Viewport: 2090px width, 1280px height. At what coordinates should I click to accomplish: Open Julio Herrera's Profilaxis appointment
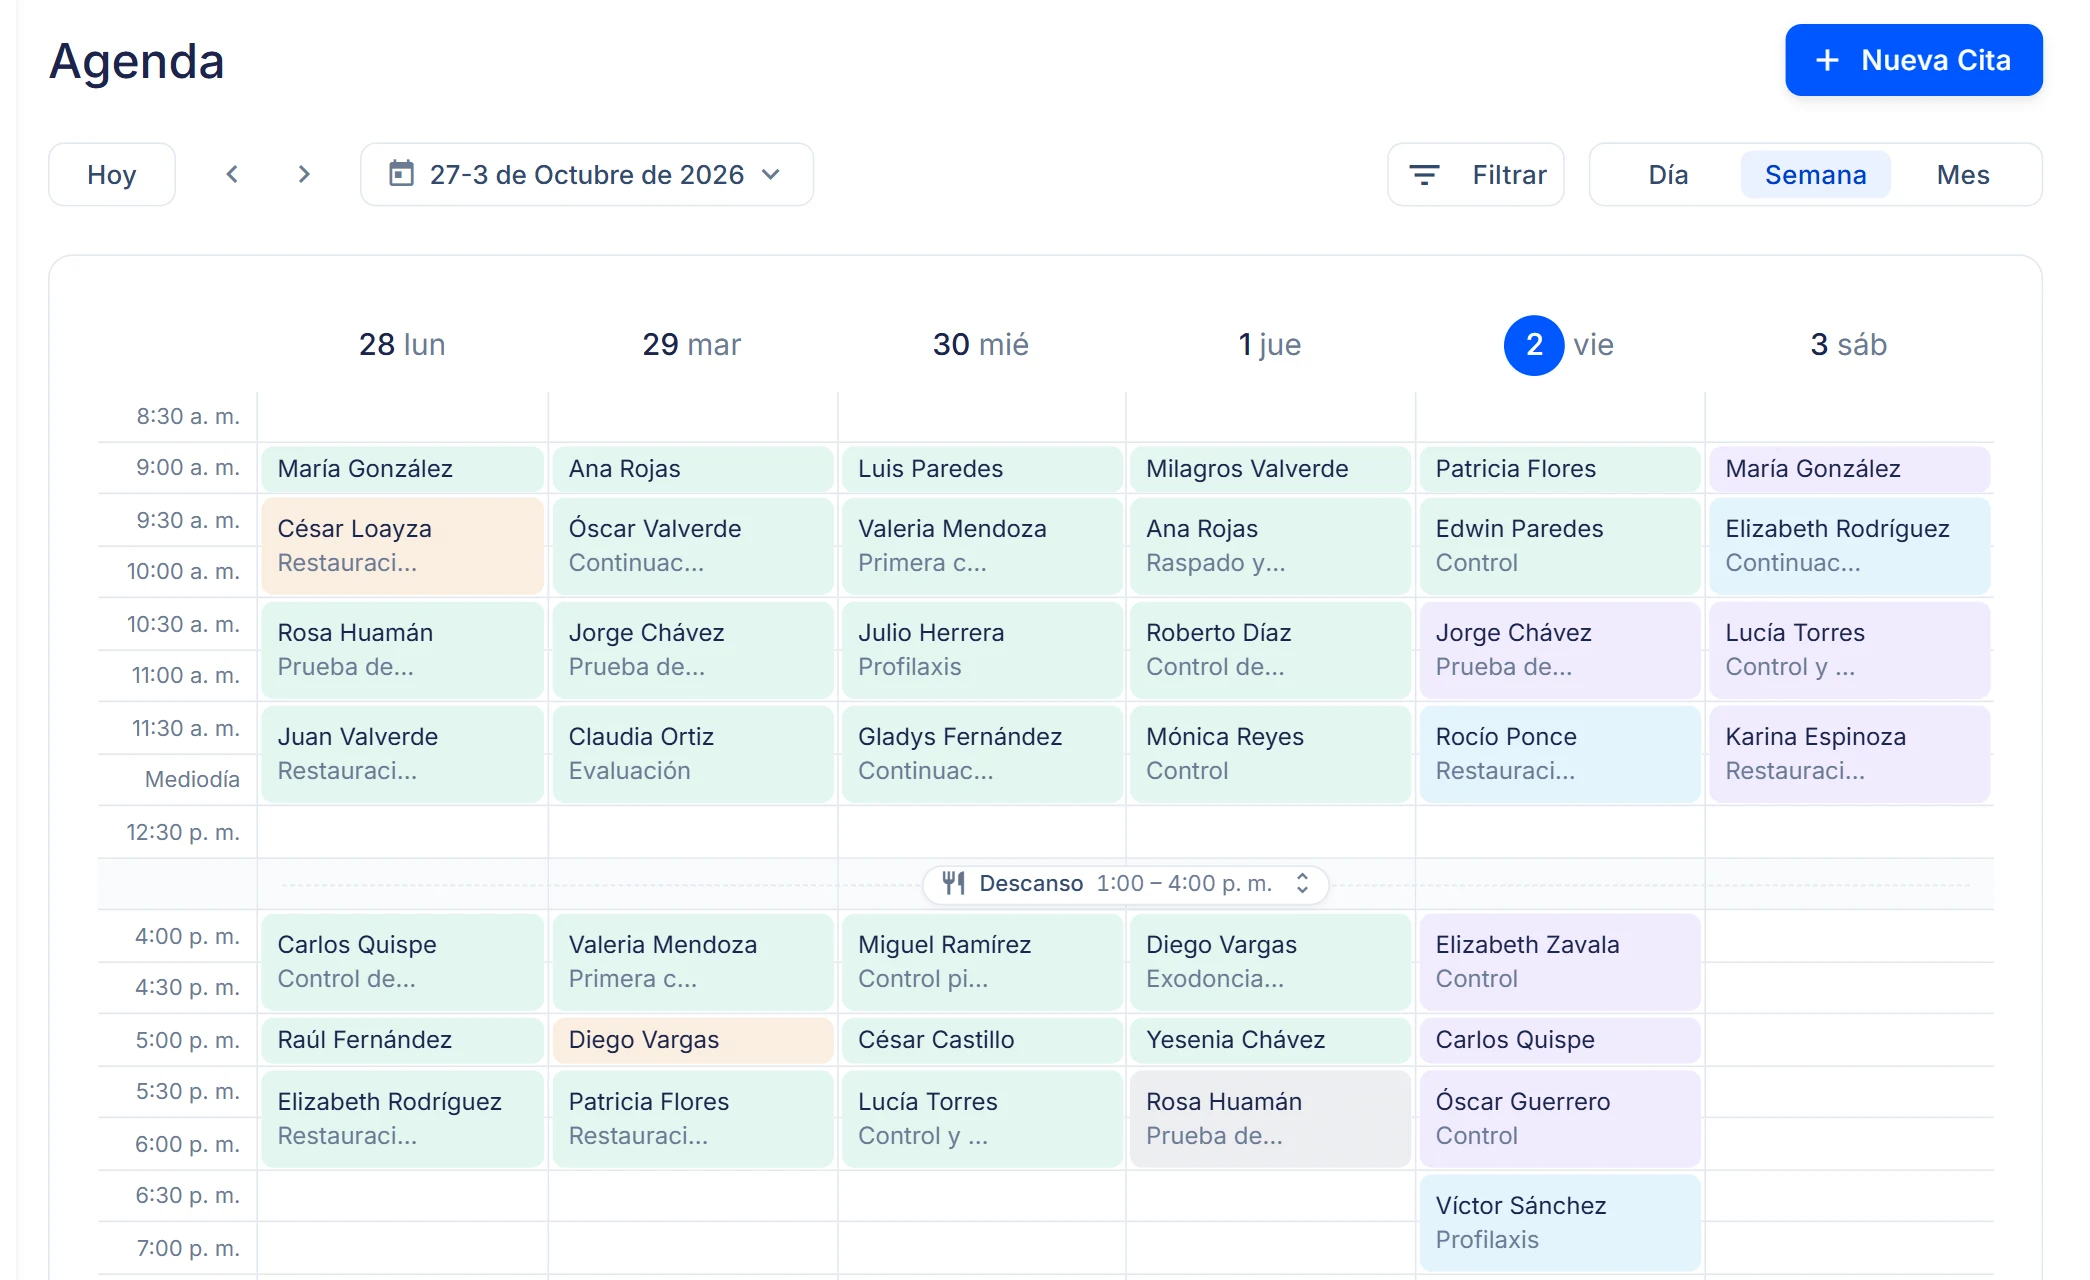982,650
